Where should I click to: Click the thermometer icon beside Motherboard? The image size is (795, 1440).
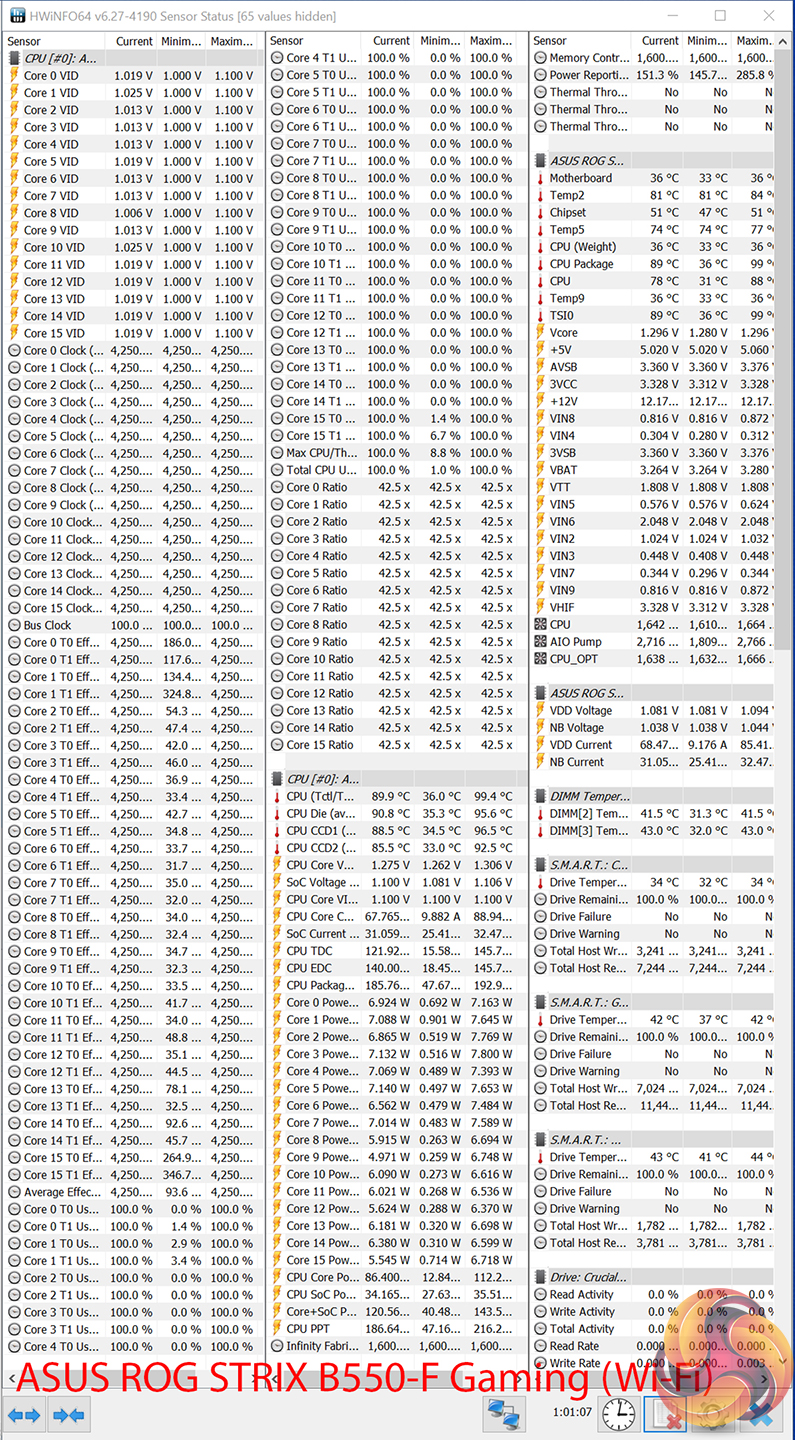(x=540, y=178)
